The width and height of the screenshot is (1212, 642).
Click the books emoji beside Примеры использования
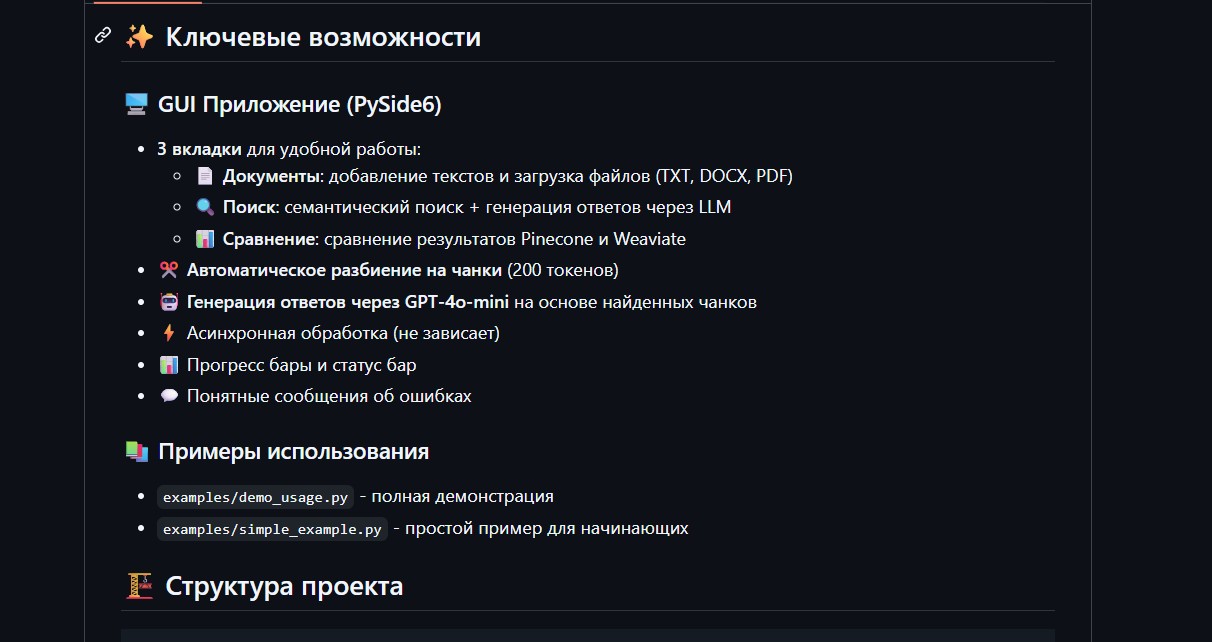(136, 452)
